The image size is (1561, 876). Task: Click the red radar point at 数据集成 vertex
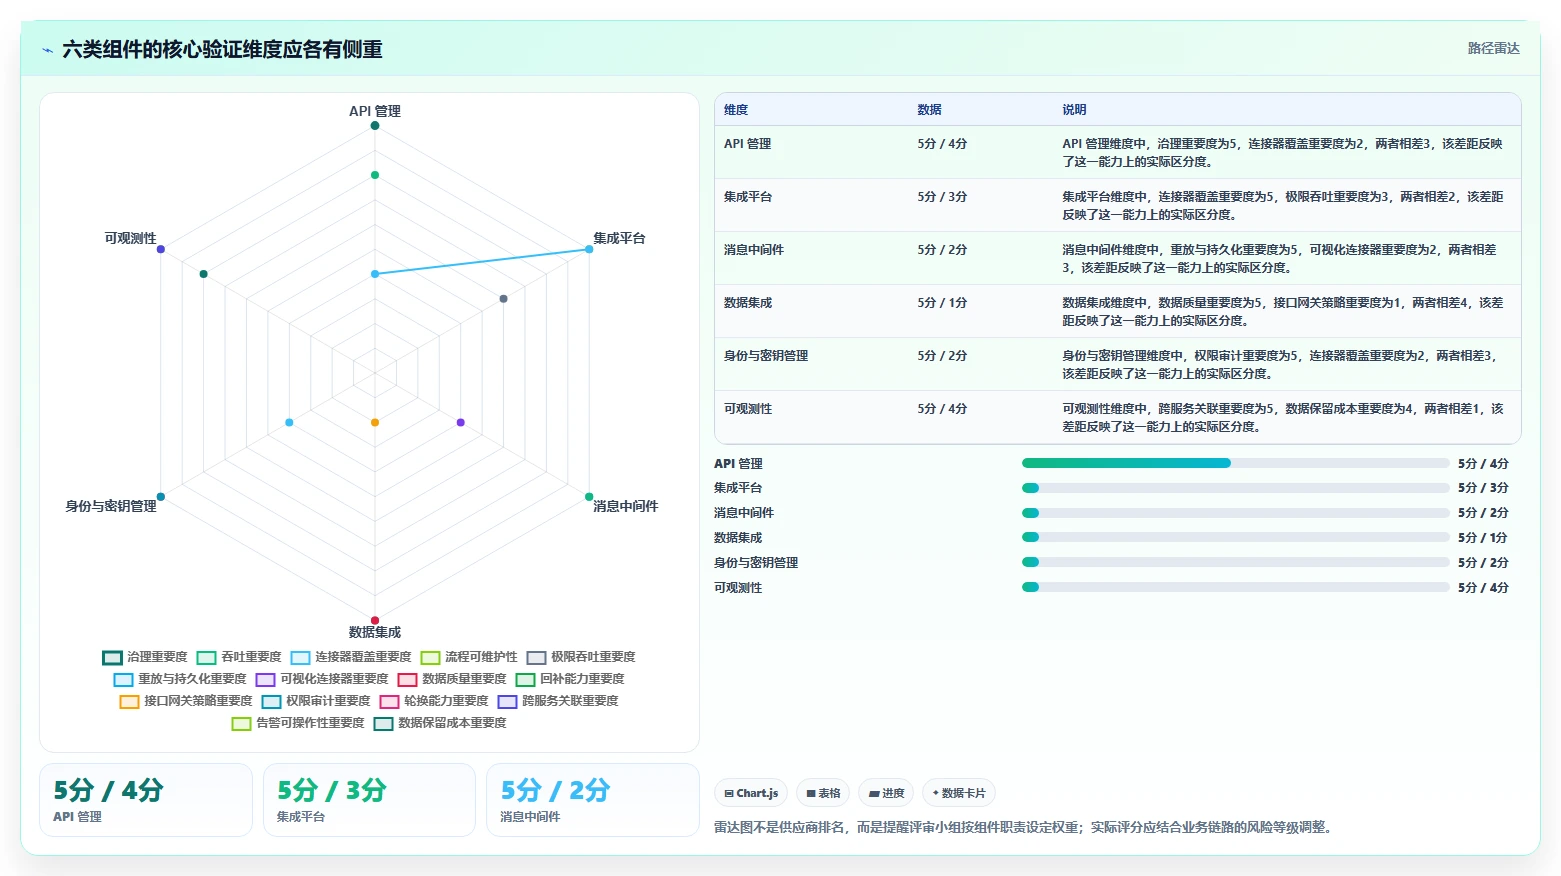(x=375, y=620)
